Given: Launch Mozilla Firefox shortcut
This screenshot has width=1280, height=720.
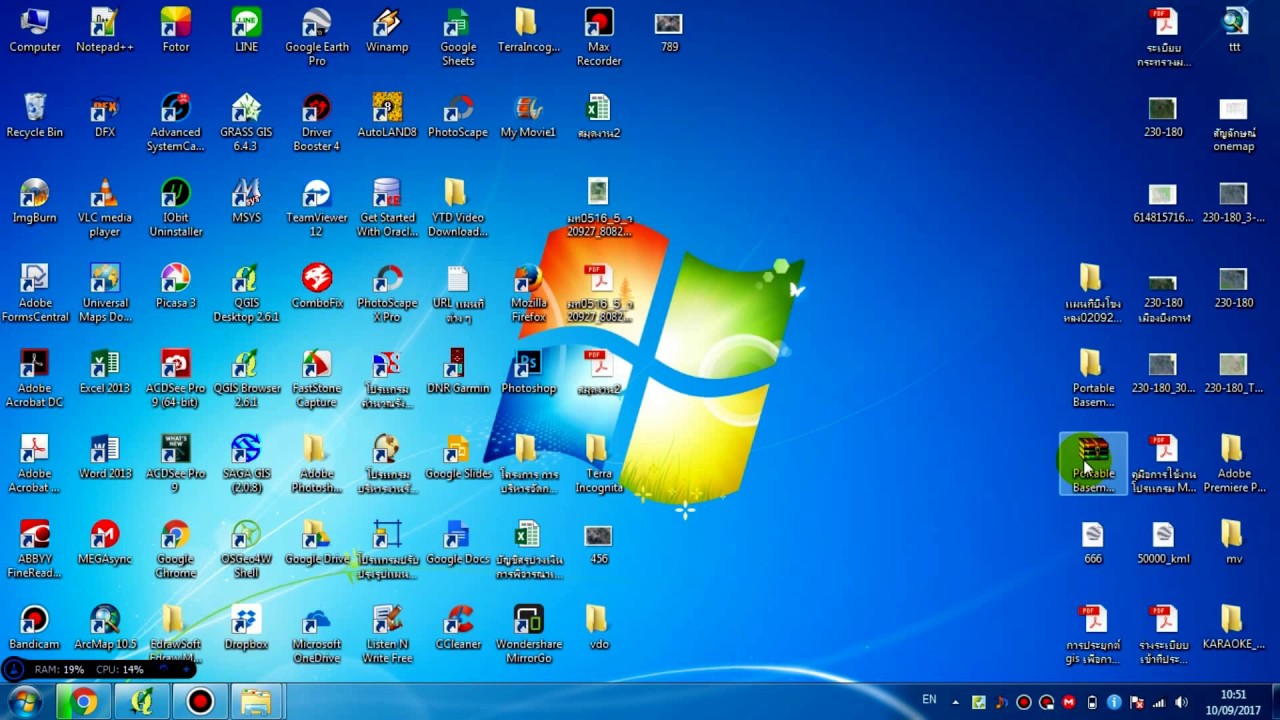Looking at the screenshot, I should click(528, 293).
